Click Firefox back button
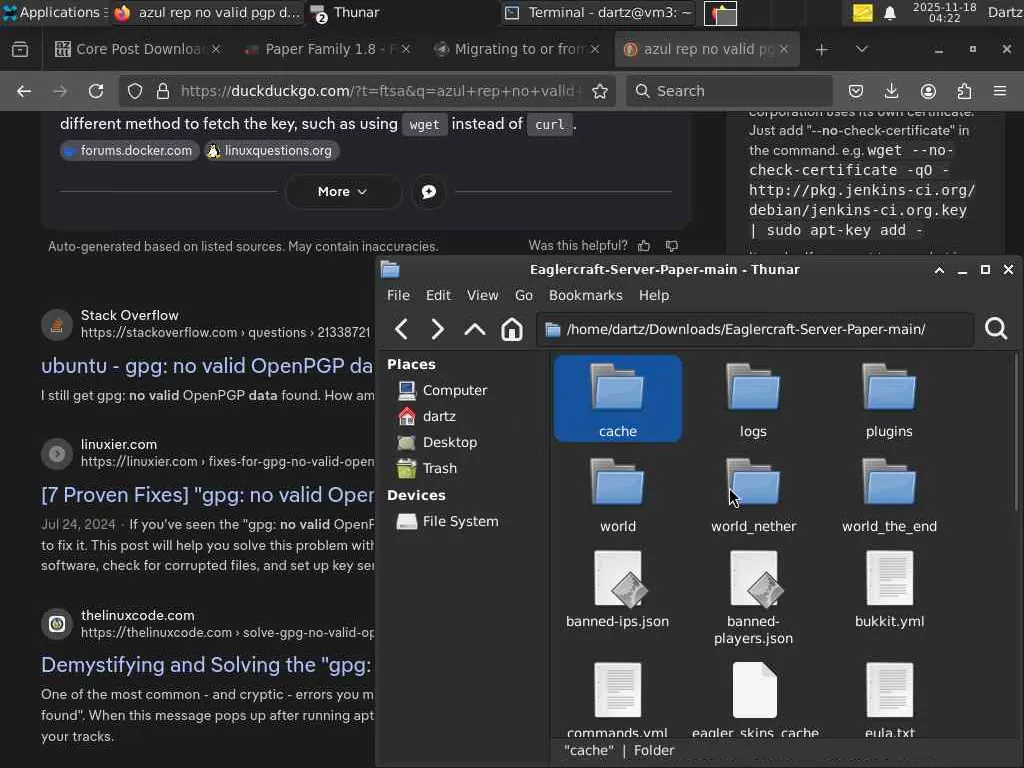The image size is (1024, 768). pos(24,91)
